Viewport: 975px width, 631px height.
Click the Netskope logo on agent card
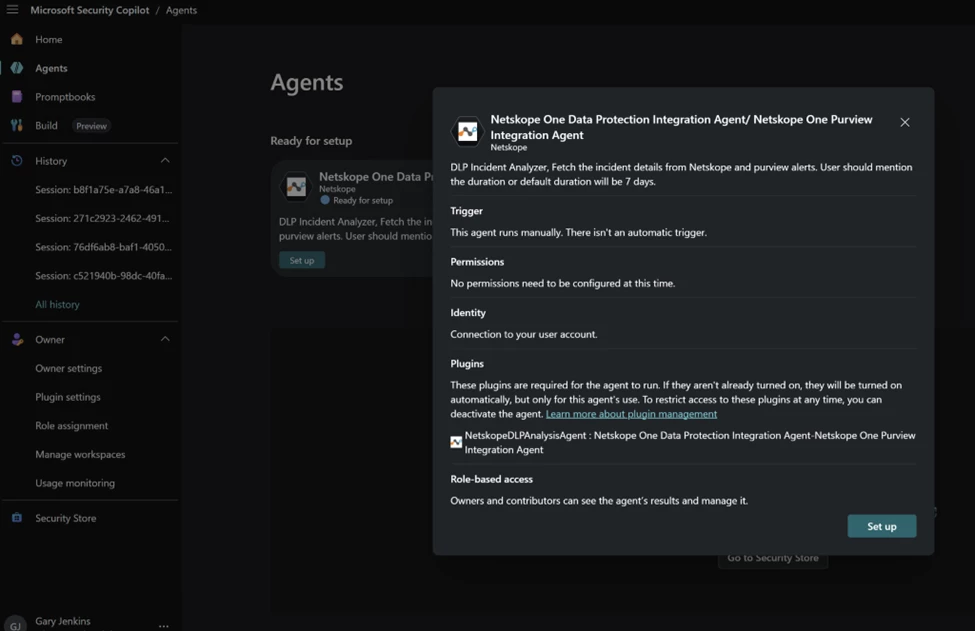click(x=296, y=186)
